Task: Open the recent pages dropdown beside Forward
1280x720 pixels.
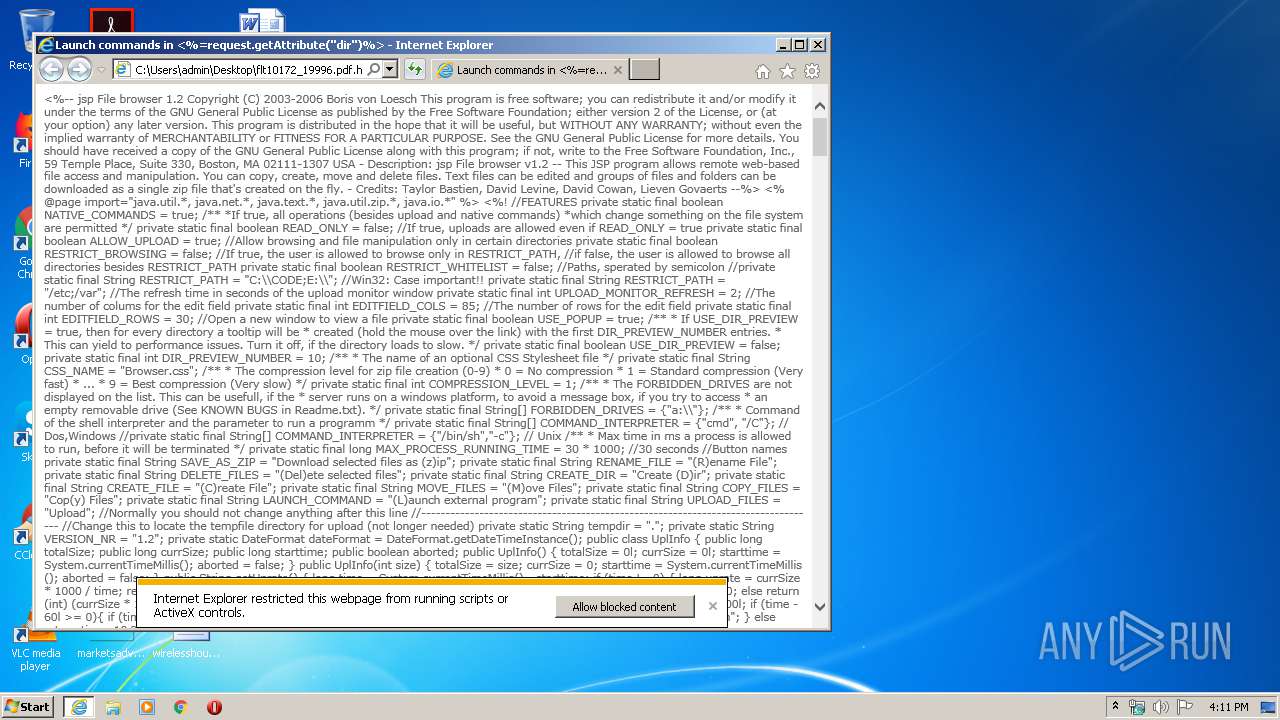Action: (101, 70)
